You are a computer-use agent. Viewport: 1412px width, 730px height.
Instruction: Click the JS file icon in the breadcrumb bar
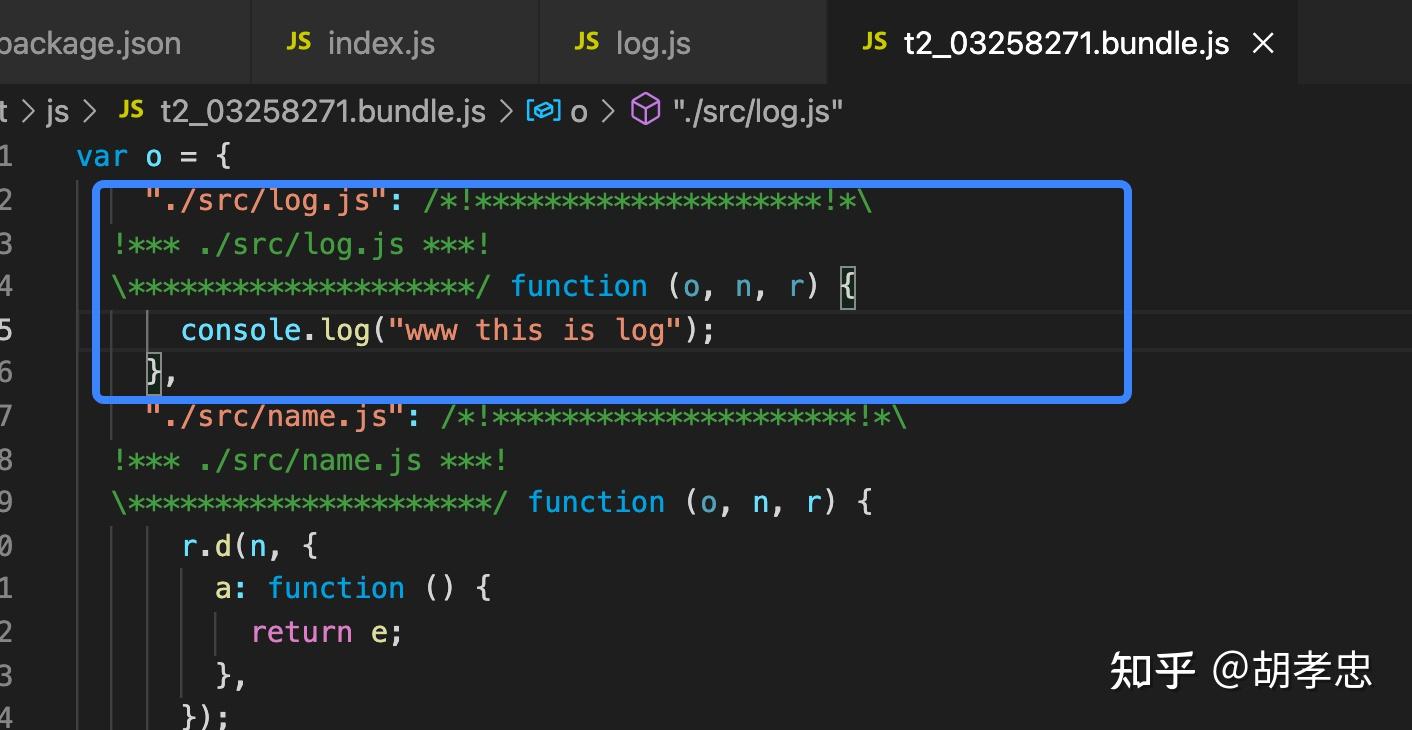pos(130,110)
